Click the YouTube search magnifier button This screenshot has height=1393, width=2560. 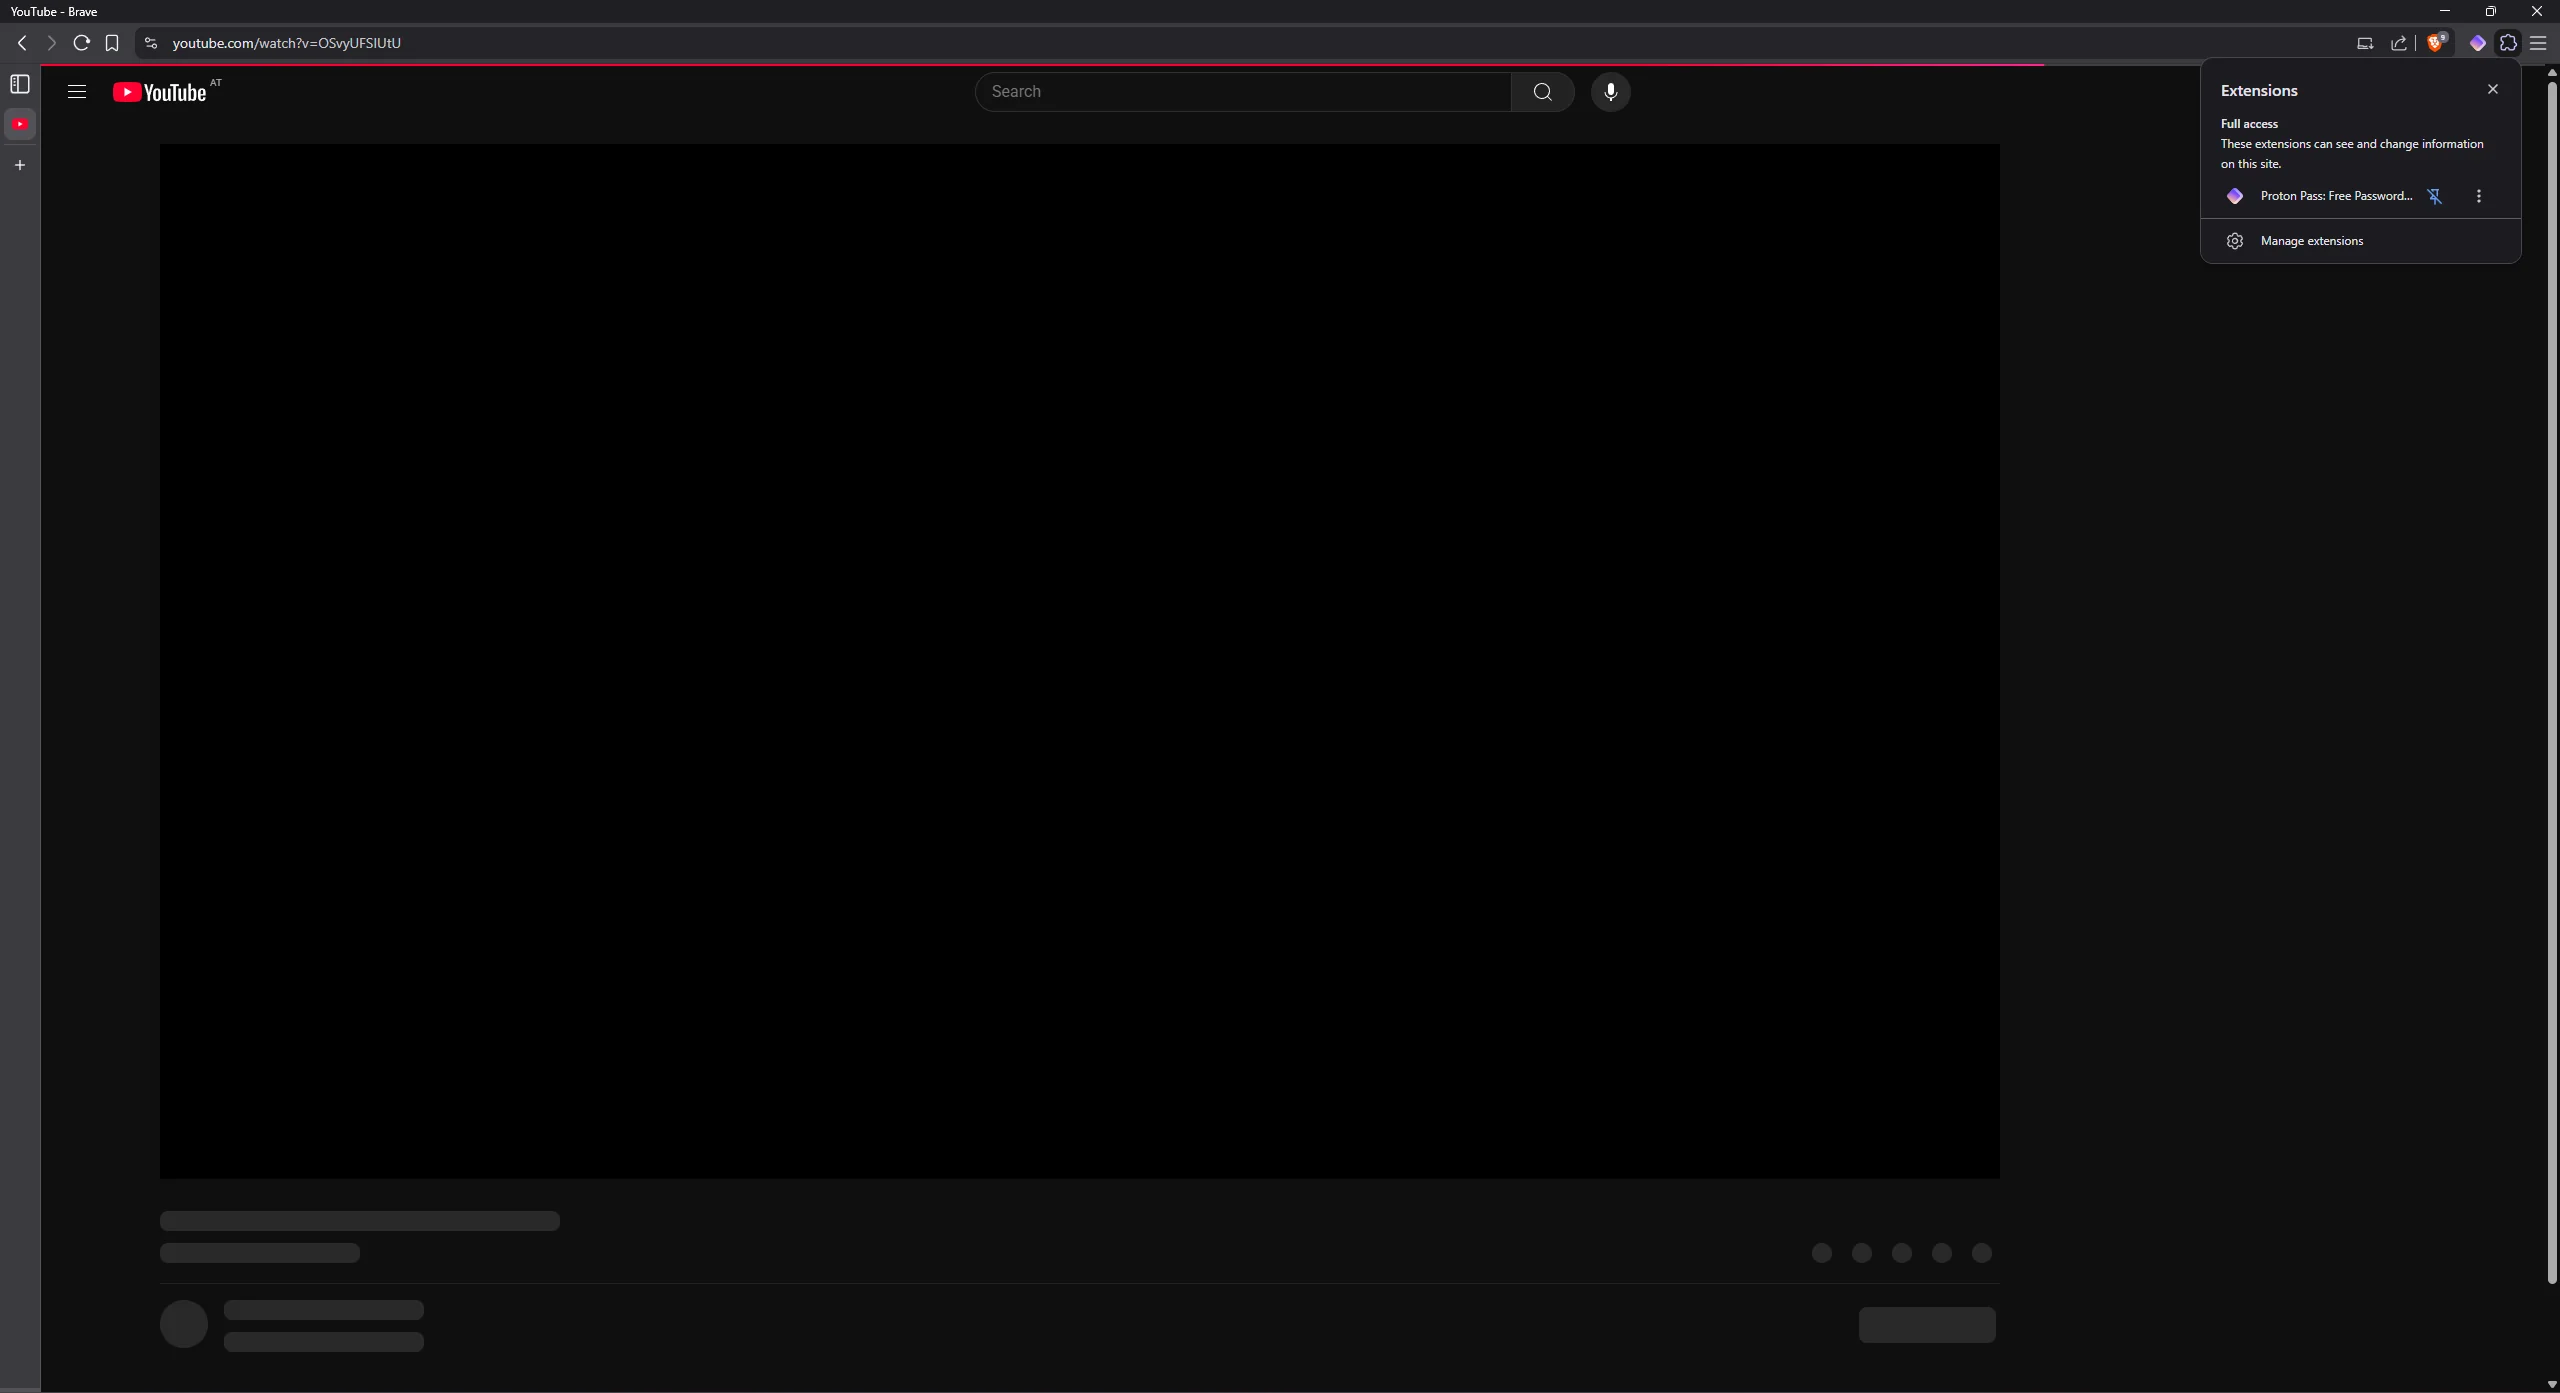1542,92
